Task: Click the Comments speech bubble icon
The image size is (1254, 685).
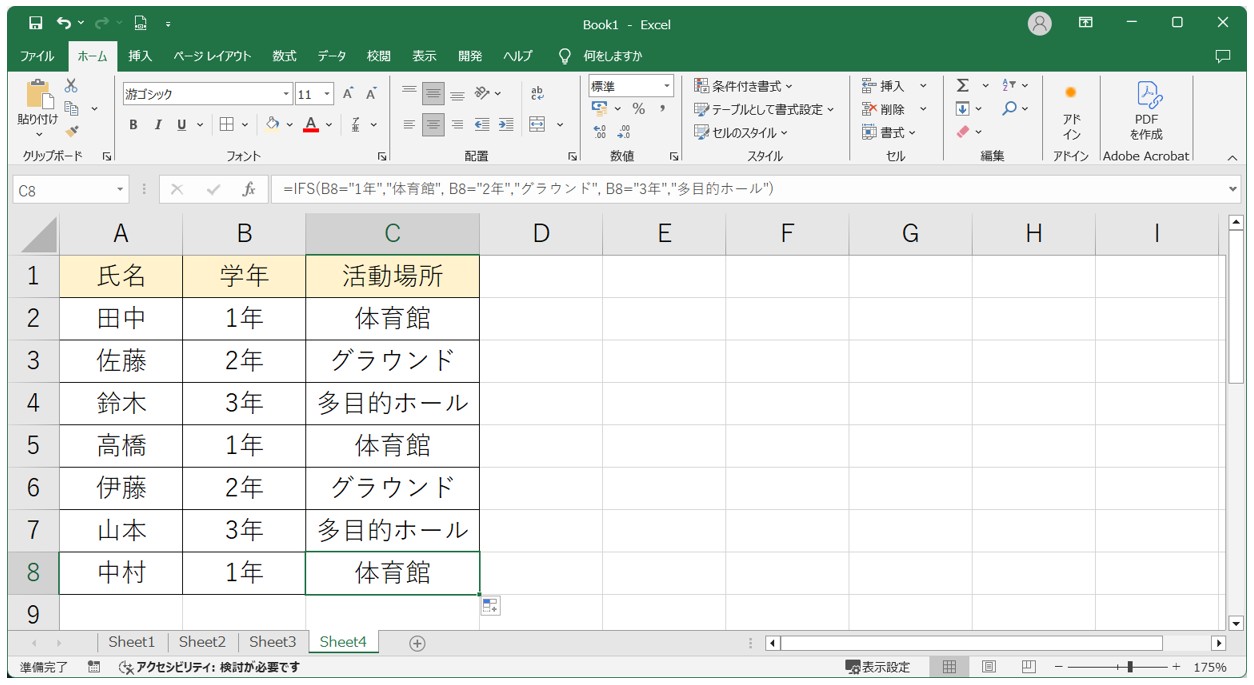Action: pos(1222,56)
